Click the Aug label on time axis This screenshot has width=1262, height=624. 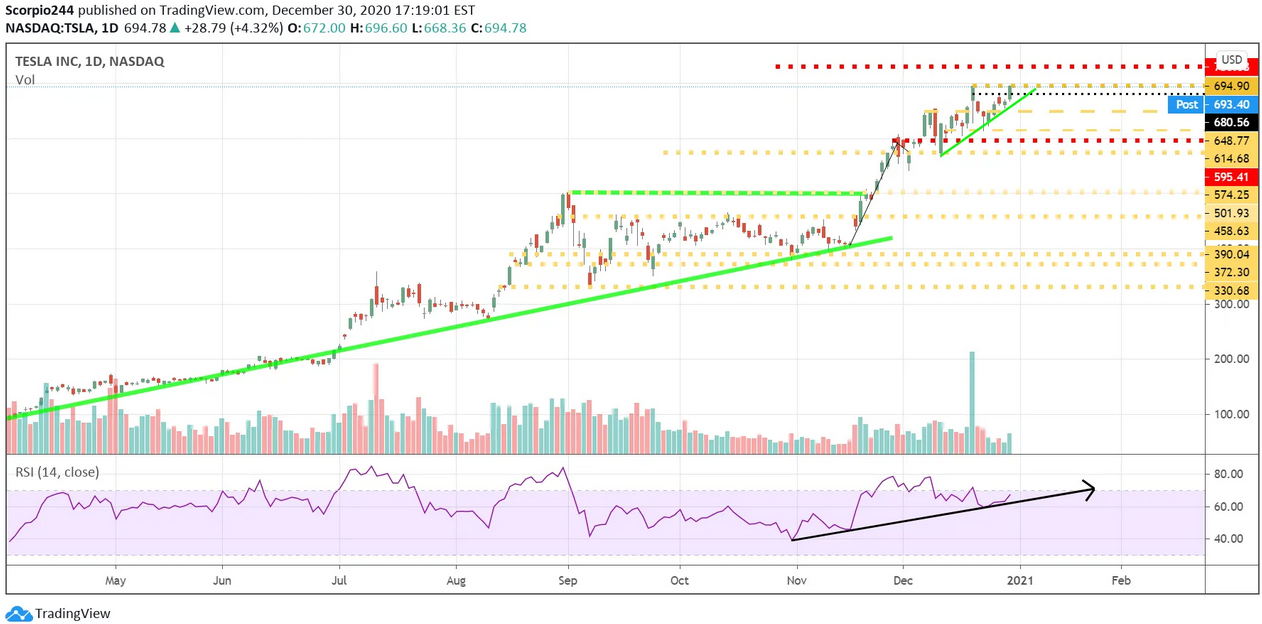pyautogui.click(x=456, y=579)
